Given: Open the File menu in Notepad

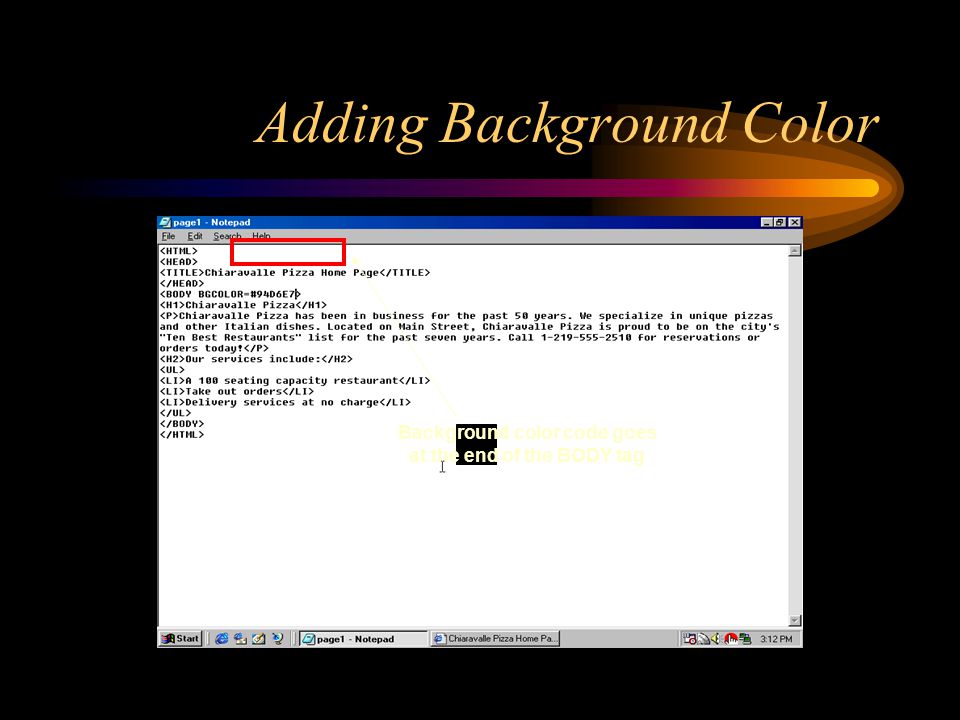Looking at the screenshot, I should point(168,236).
